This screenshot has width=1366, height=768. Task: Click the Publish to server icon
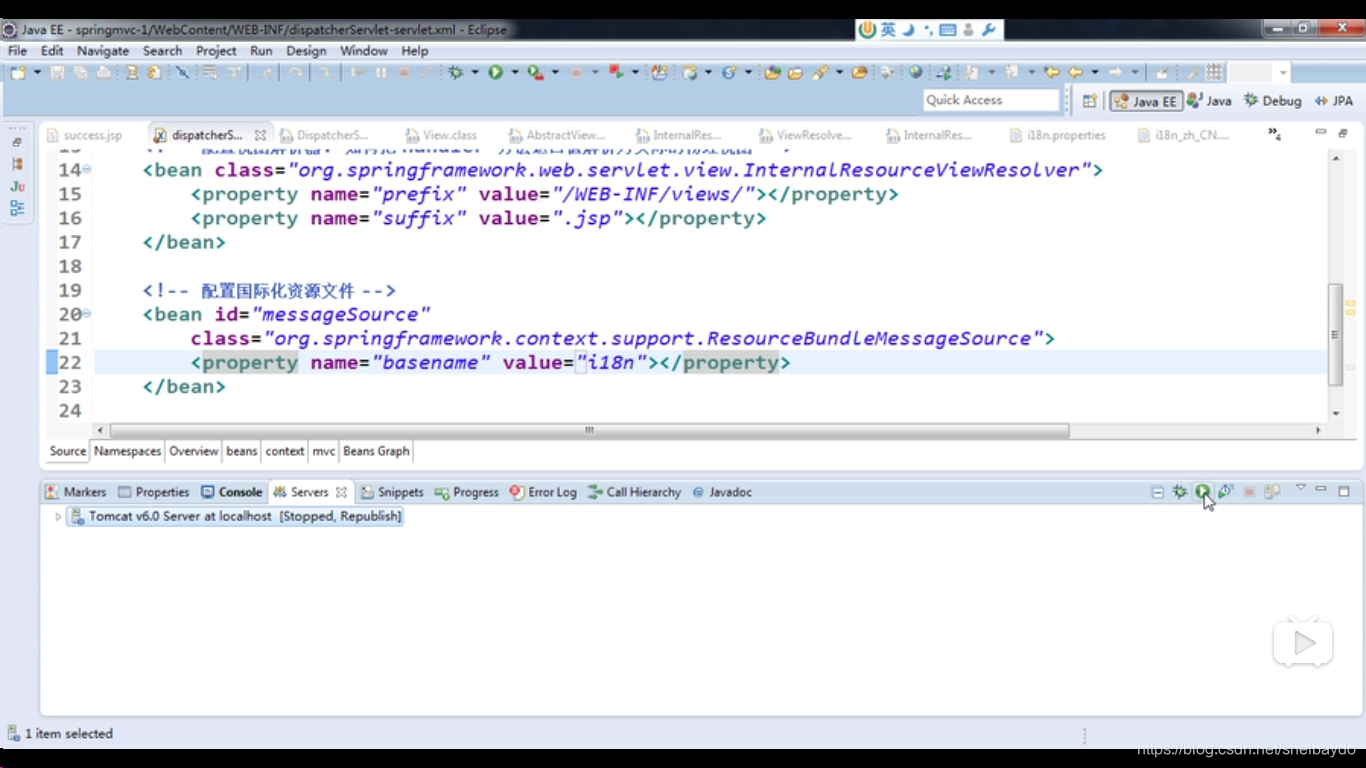1272,492
